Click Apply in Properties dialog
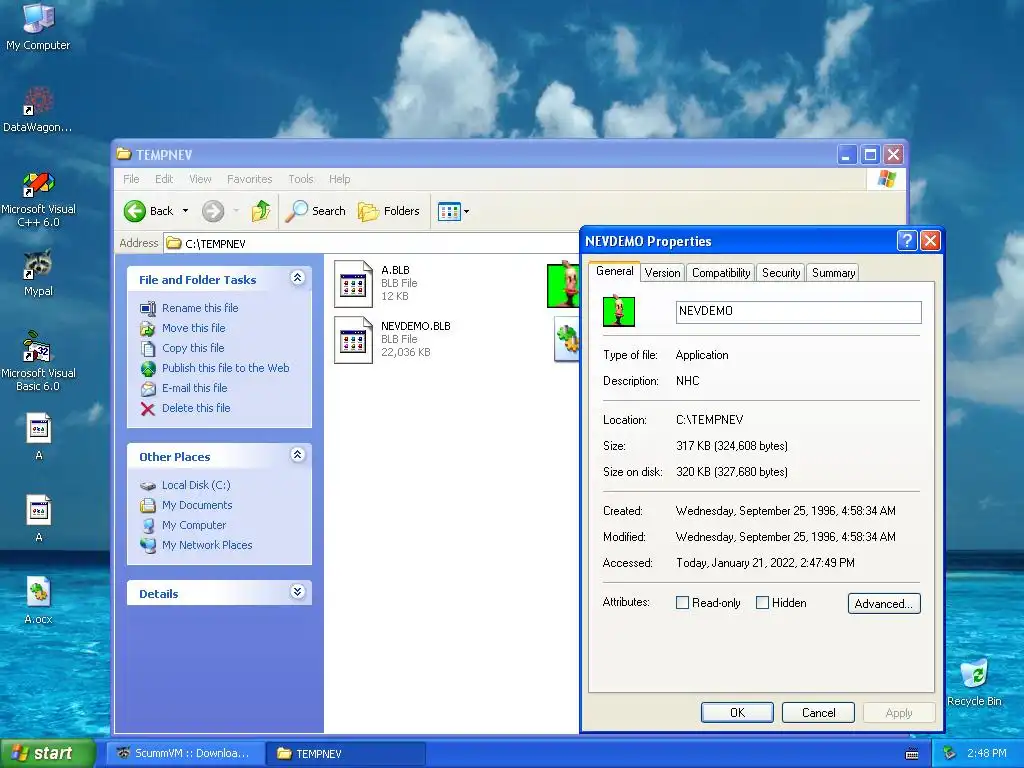1024x768 pixels. (x=899, y=712)
